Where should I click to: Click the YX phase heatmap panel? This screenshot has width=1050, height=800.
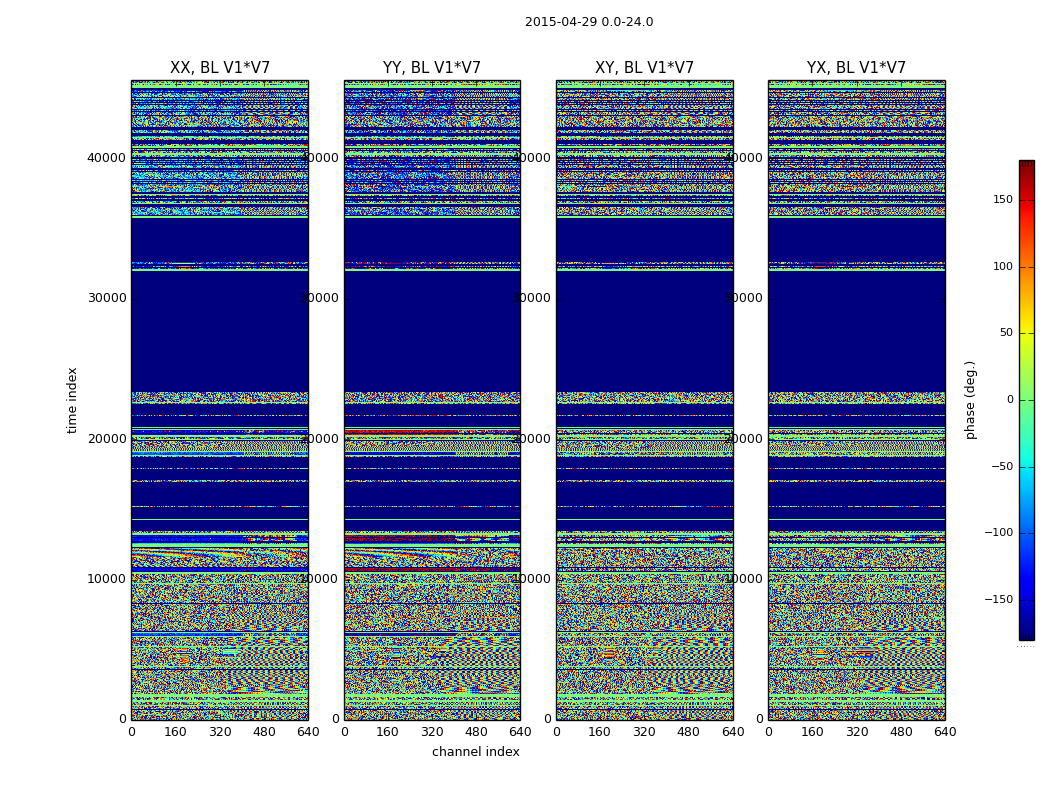click(856, 400)
